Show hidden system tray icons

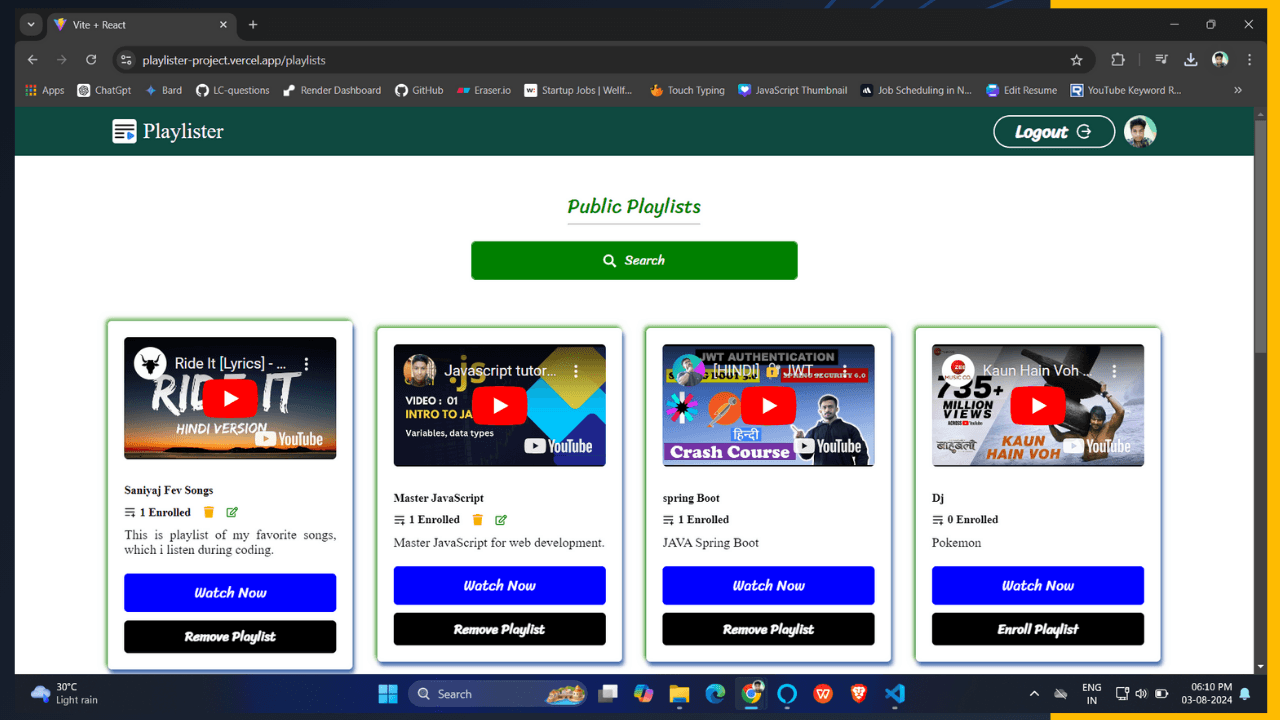point(1034,694)
